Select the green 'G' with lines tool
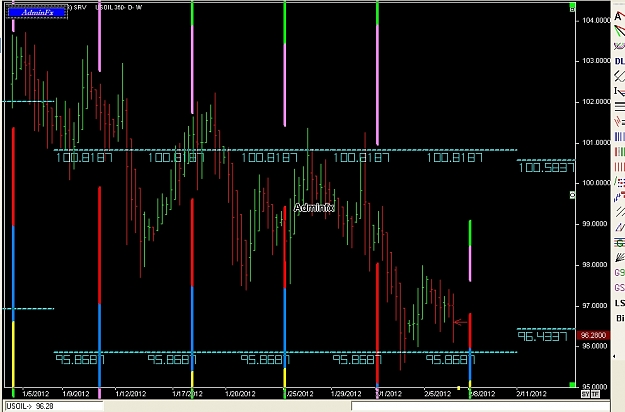Viewport: 625px width, 412px height. 619,243
